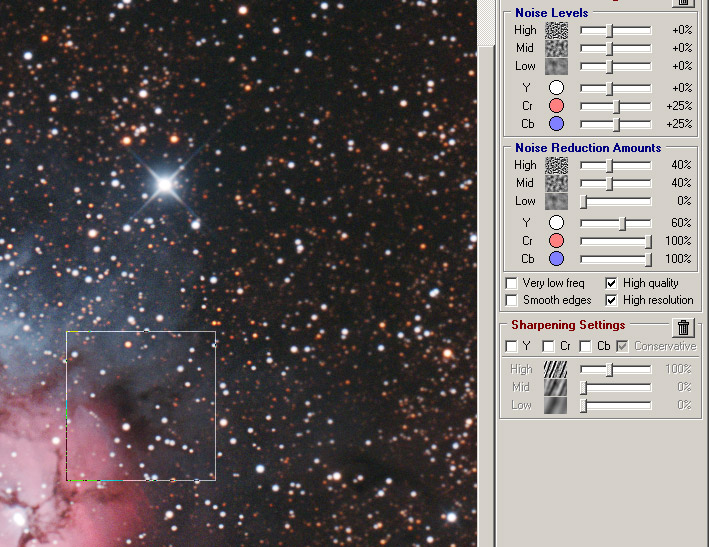Click the Sharpening Settings heading

tap(568, 325)
